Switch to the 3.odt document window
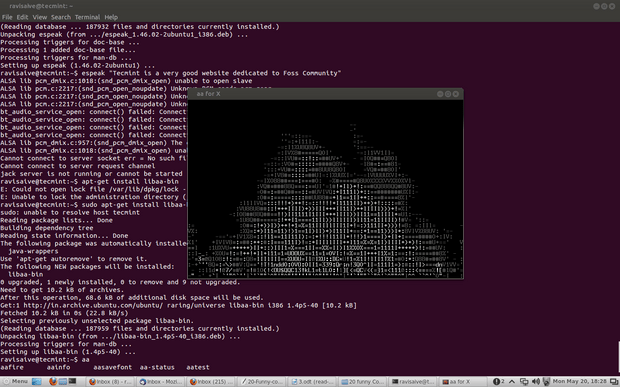 click(x=312, y=381)
